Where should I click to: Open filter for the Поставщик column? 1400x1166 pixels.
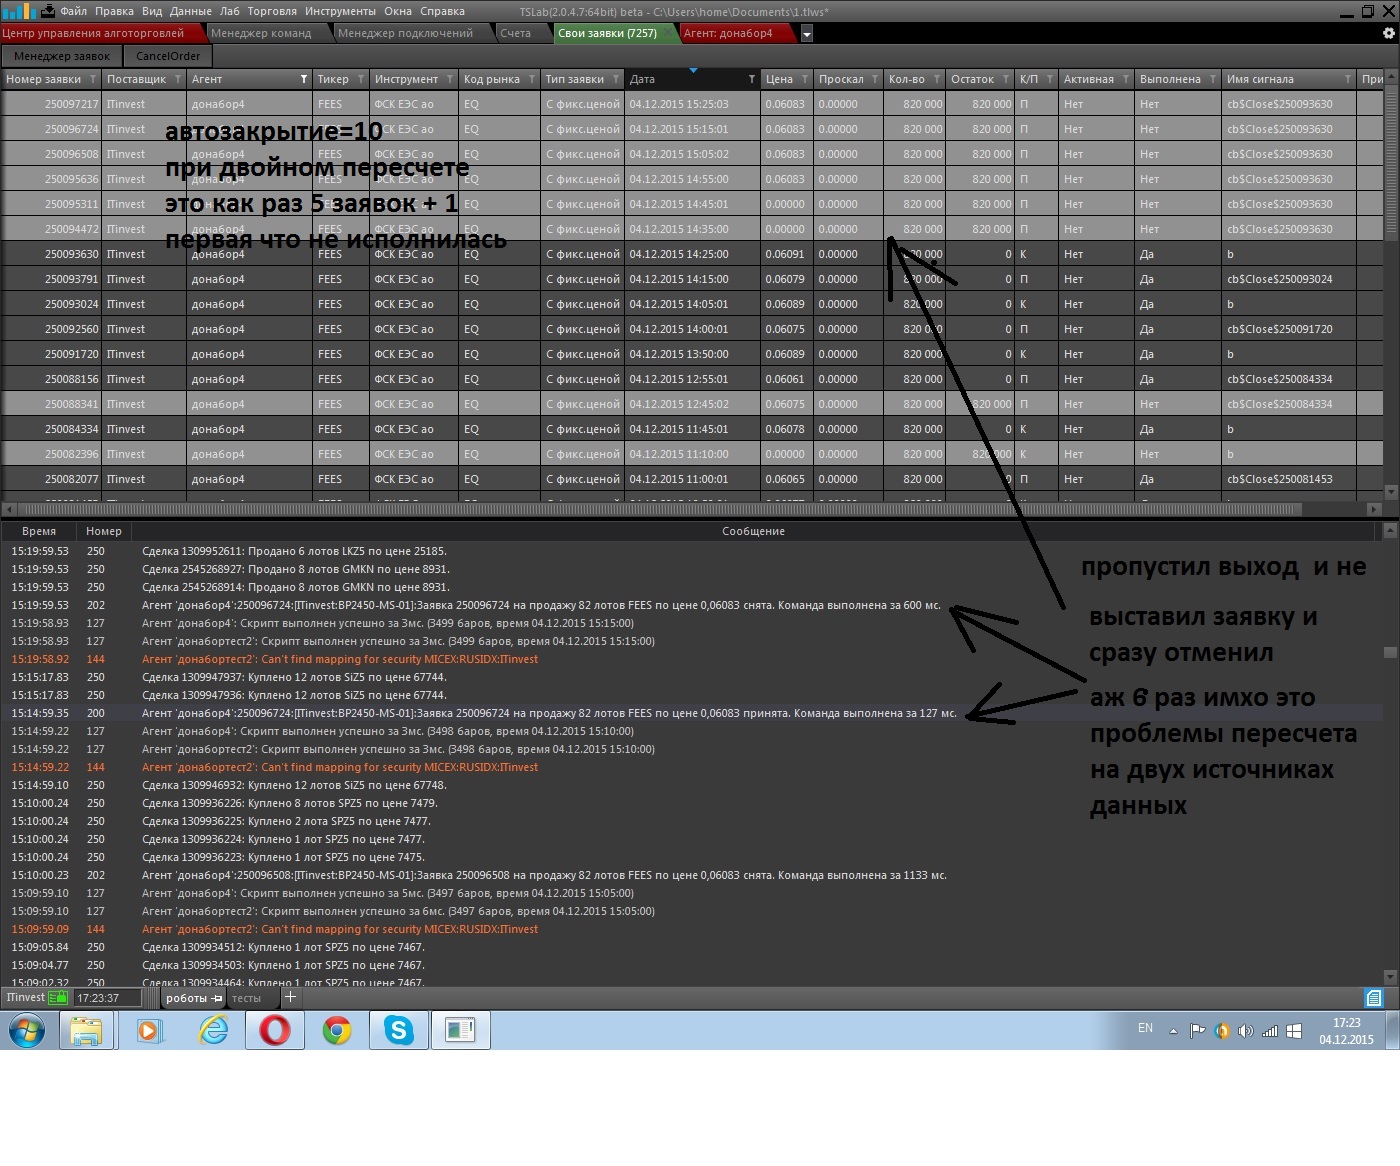point(178,79)
